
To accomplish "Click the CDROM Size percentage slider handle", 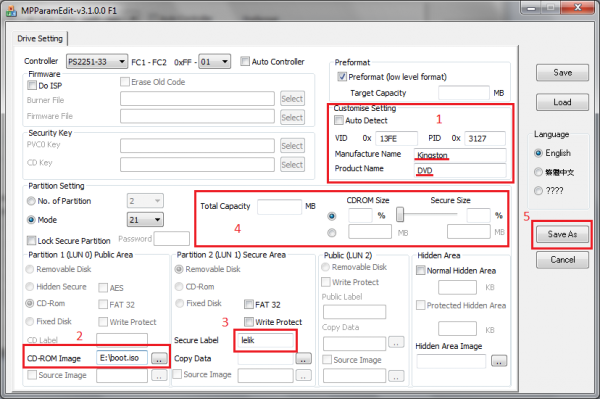I will pyautogui.click(x=400, y=215).
